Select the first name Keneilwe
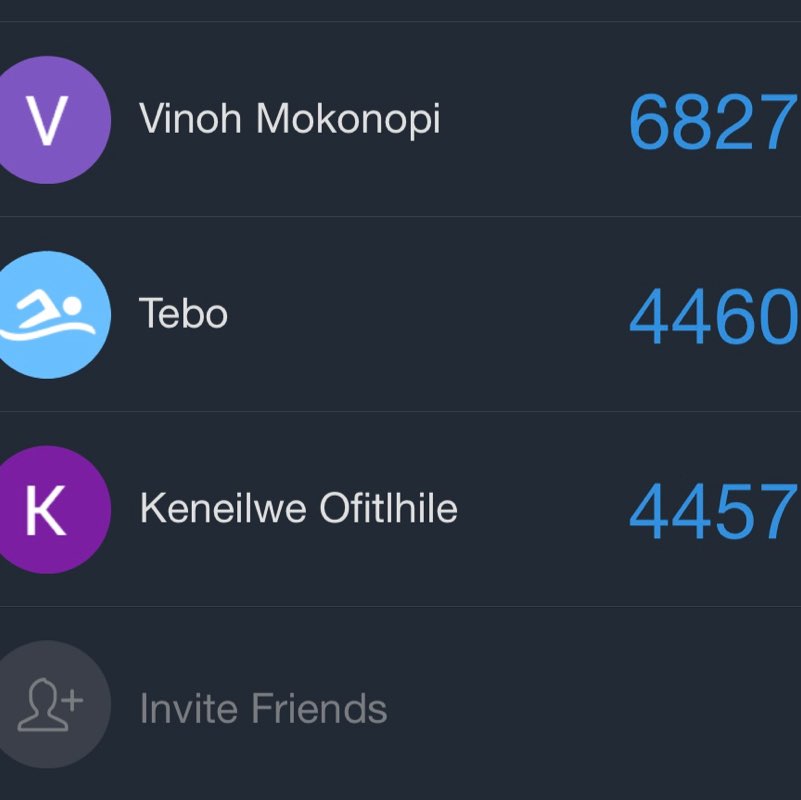This screenshot has width=801, height=800. [224, 509]
